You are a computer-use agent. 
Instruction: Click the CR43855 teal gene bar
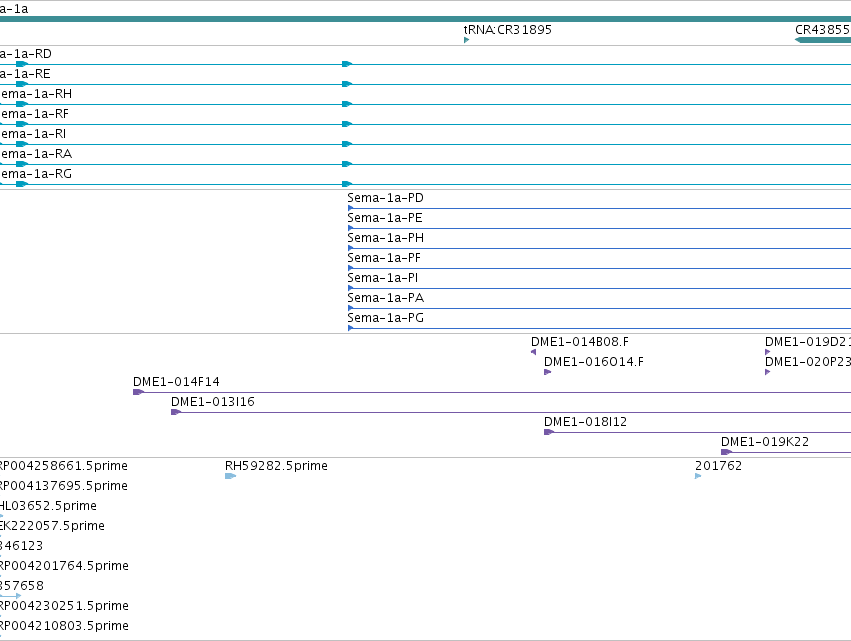[823, 40]
